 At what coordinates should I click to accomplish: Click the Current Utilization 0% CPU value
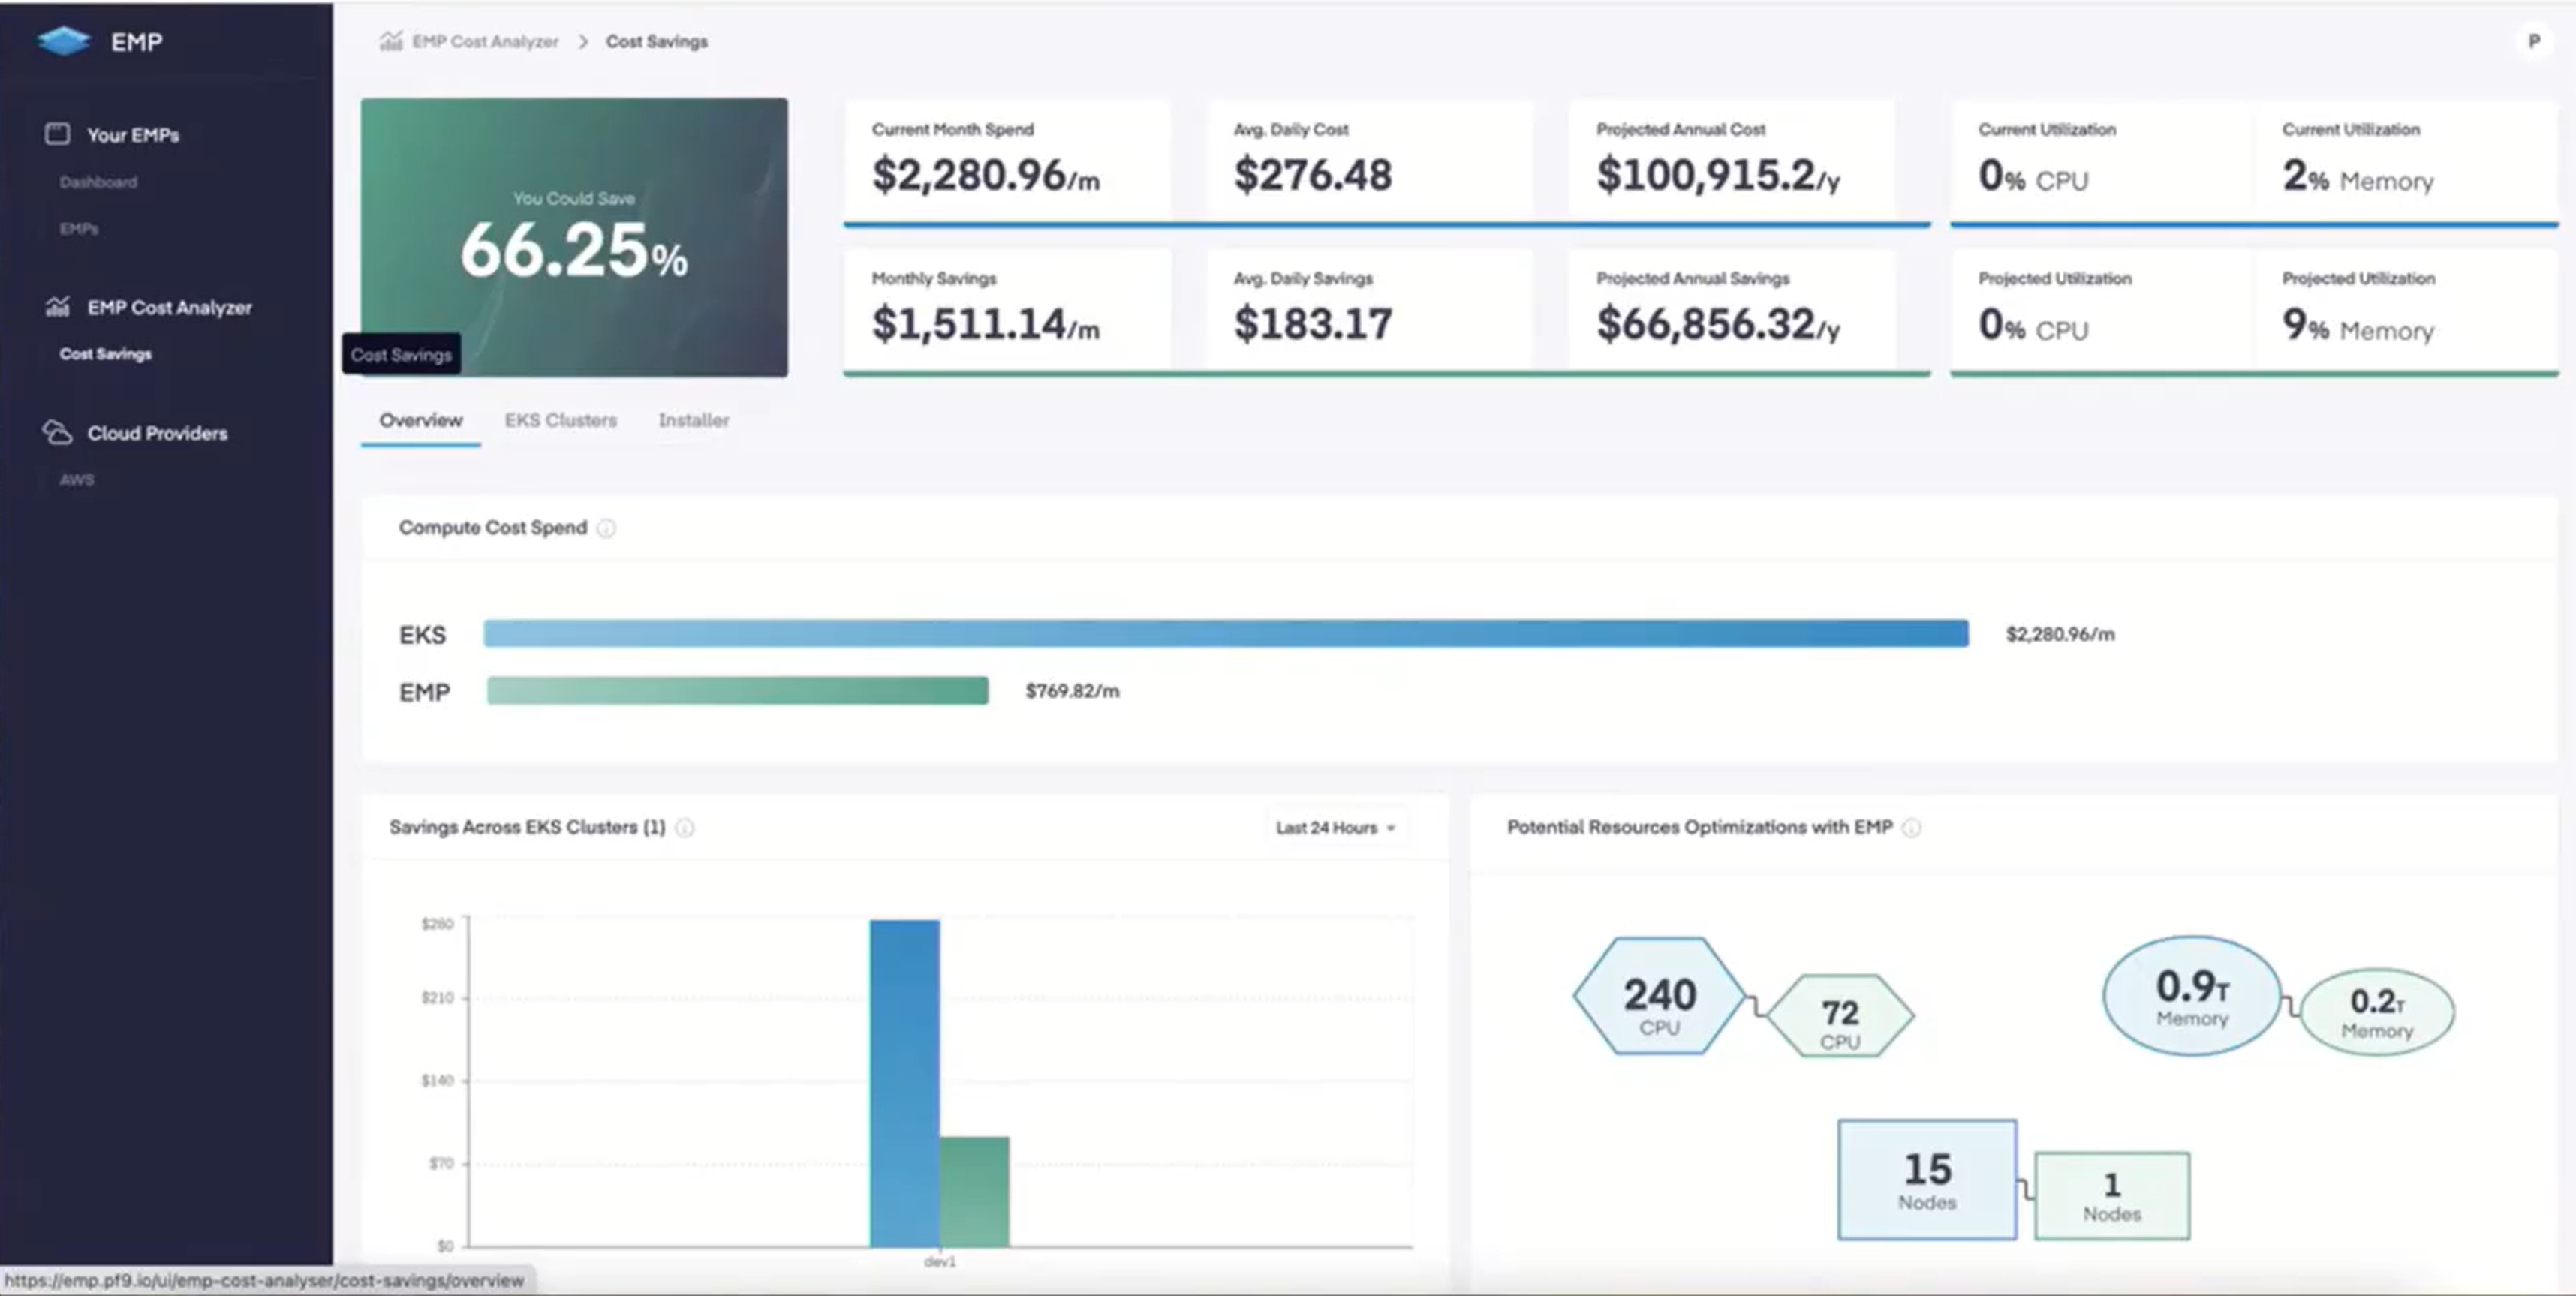point(2033,177)
